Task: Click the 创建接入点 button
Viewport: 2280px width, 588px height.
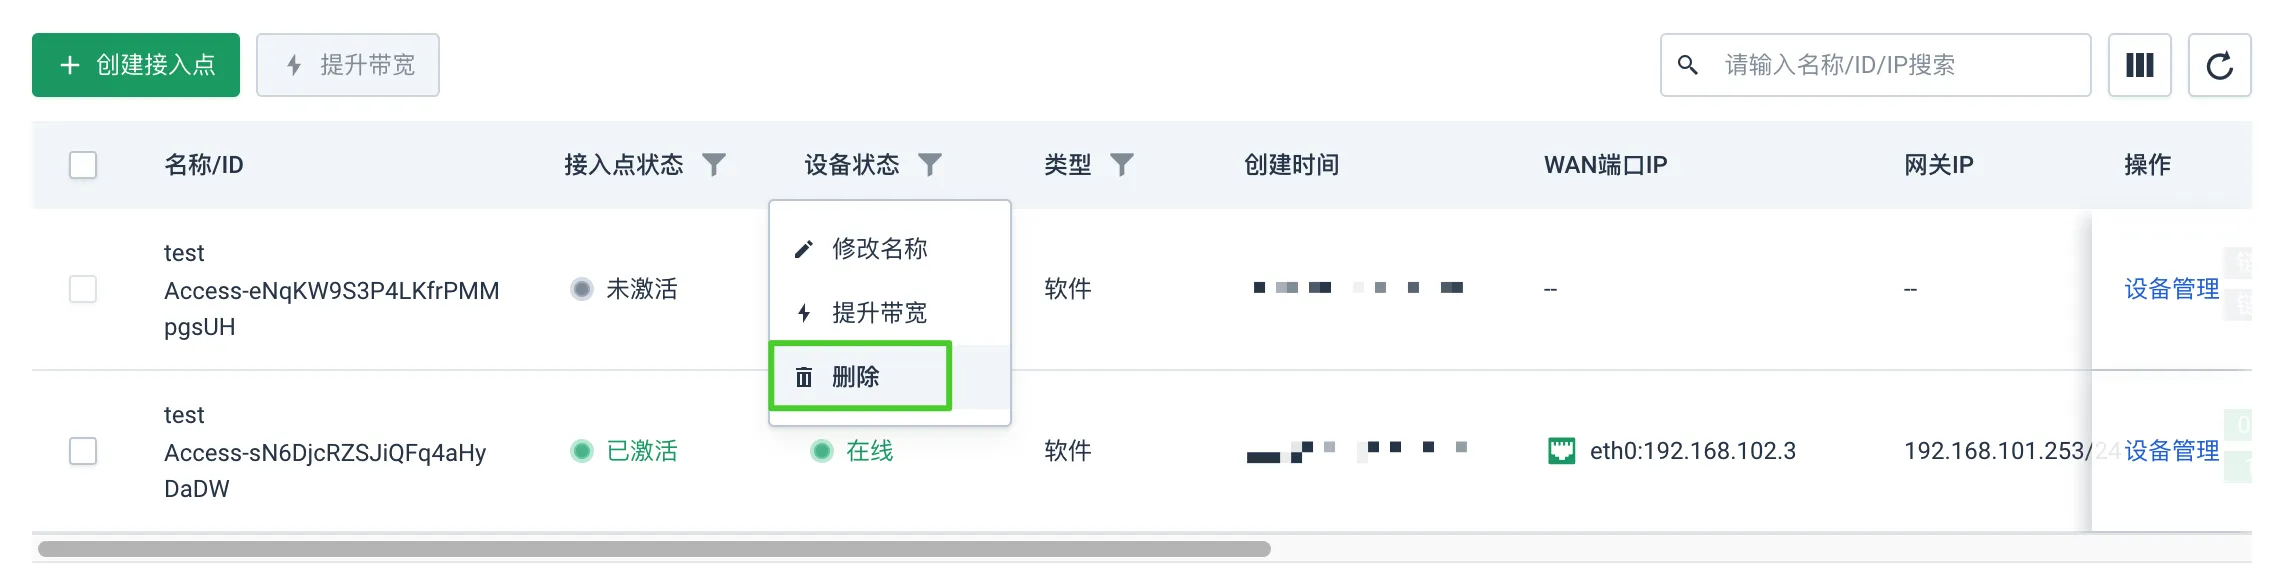Action: point(136,65)
